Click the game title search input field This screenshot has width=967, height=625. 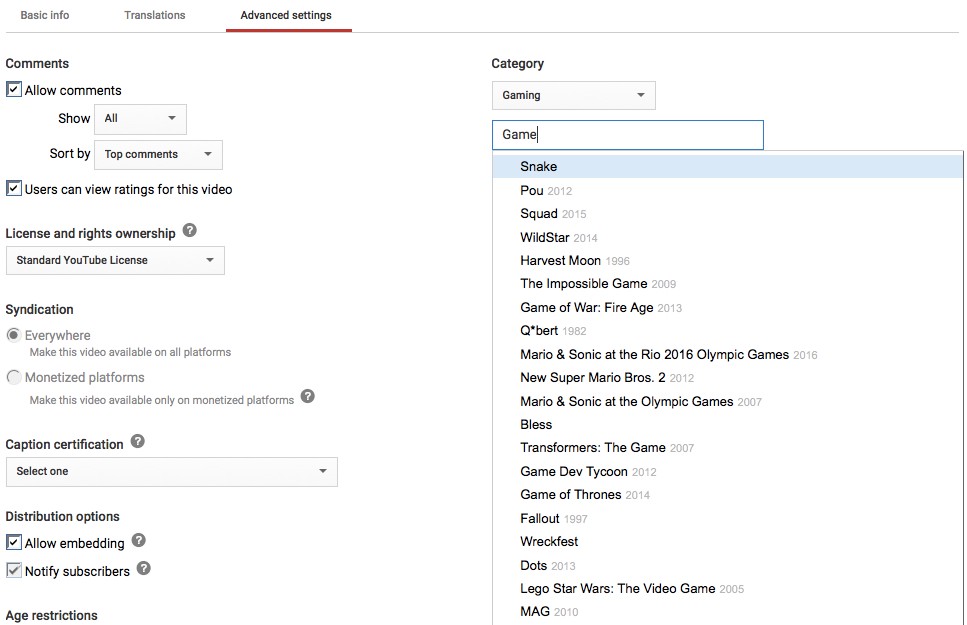pyautogui.click(x=627, y=134)
